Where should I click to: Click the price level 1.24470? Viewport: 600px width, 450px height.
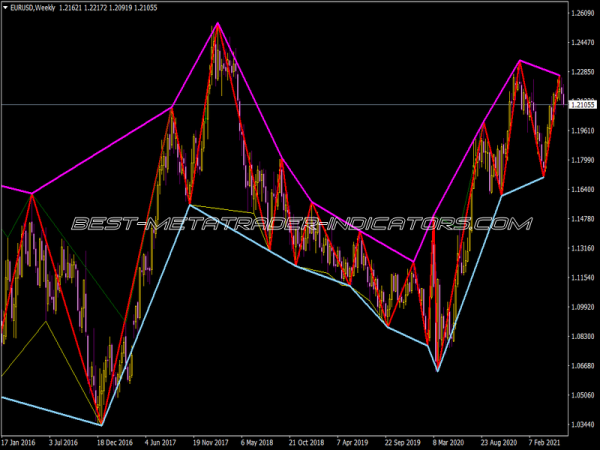point(583,42)
